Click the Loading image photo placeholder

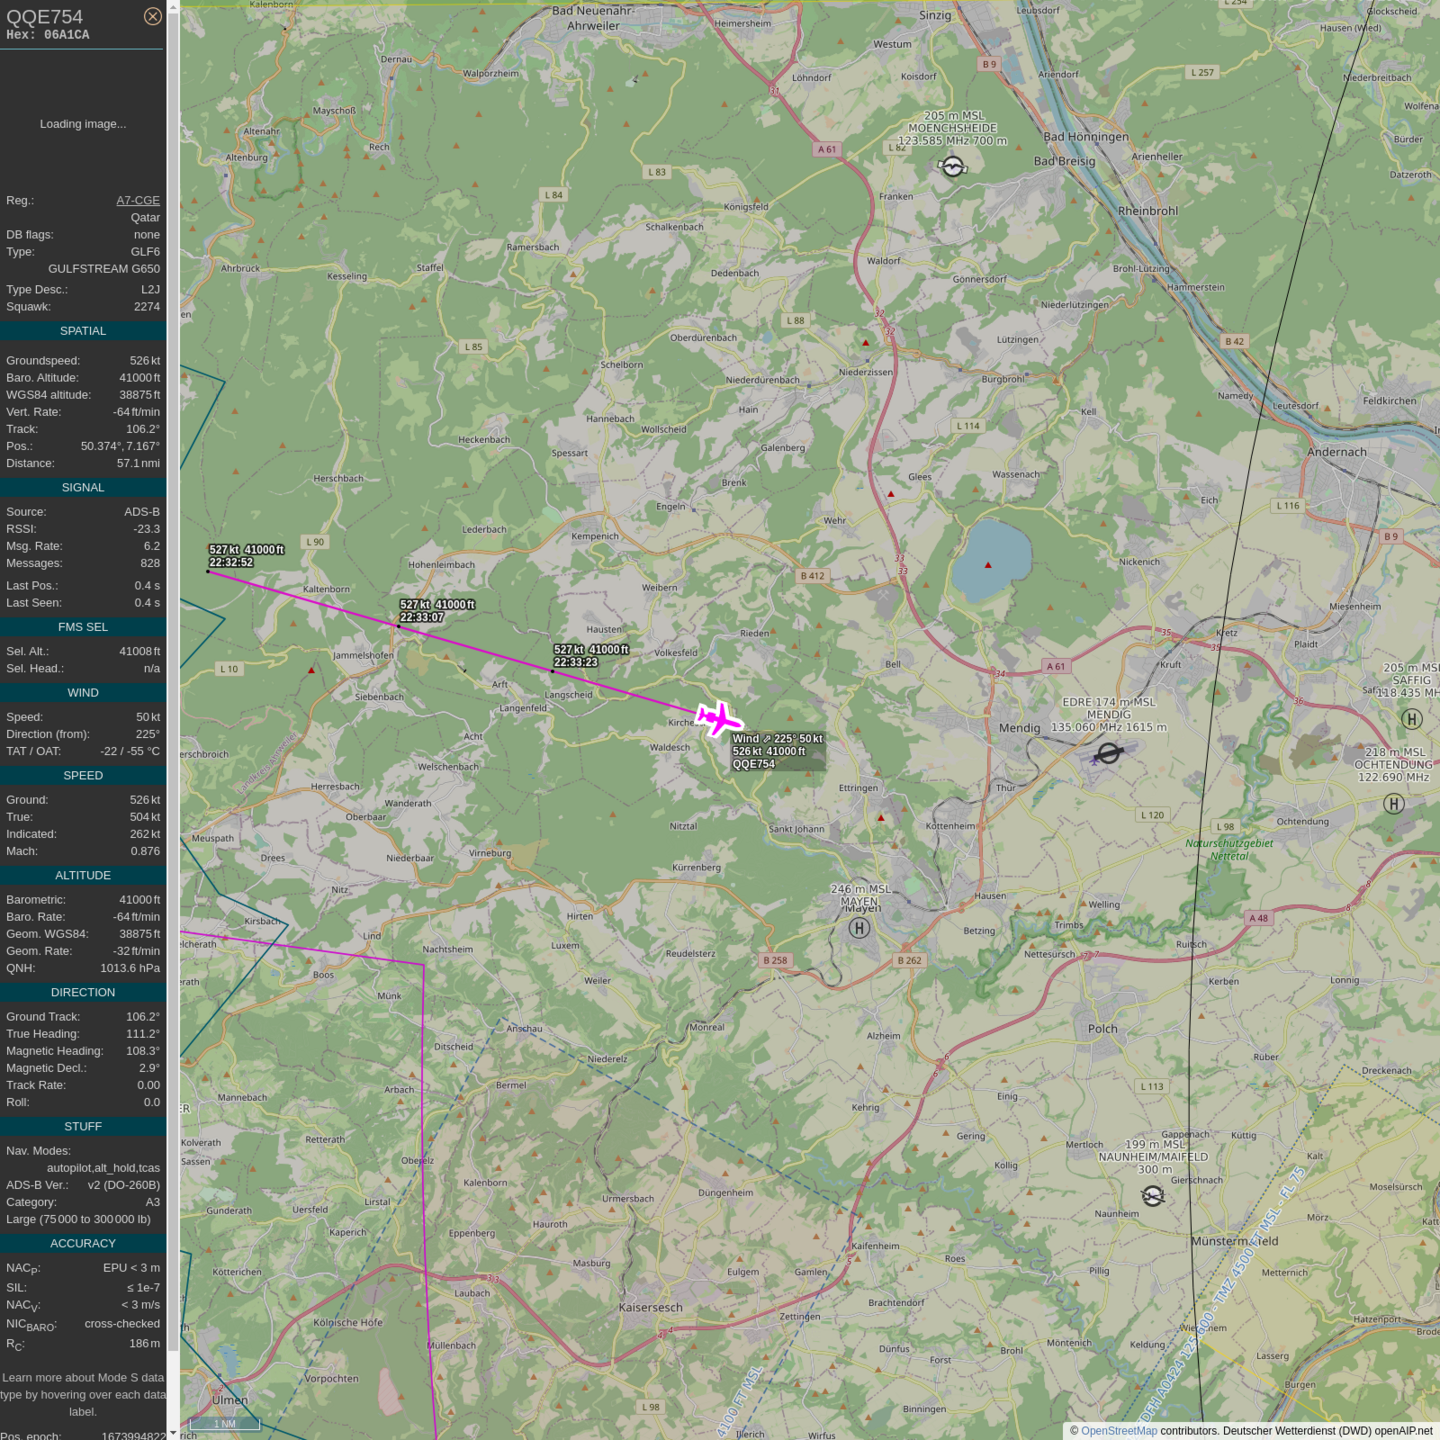[83, 124]
